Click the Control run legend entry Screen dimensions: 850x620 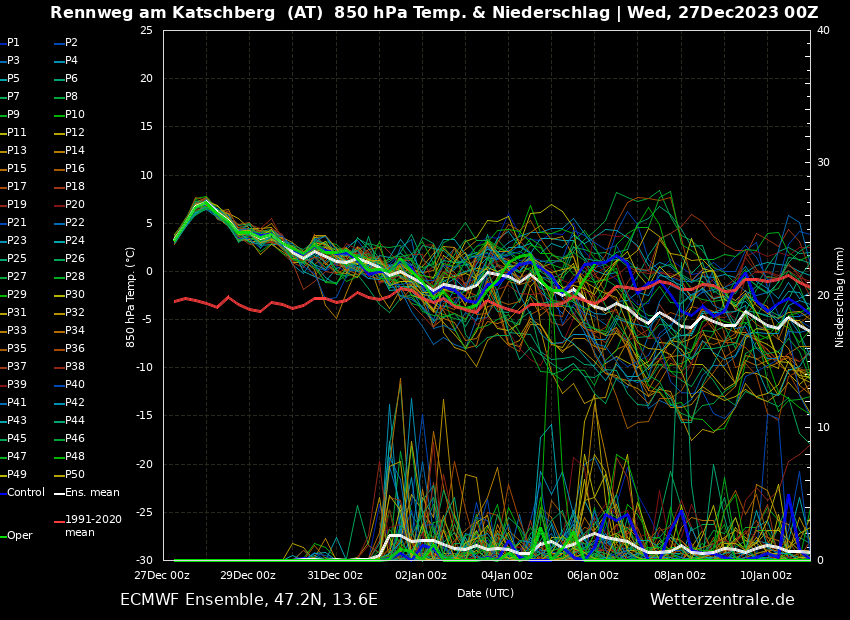pos(25,493)
